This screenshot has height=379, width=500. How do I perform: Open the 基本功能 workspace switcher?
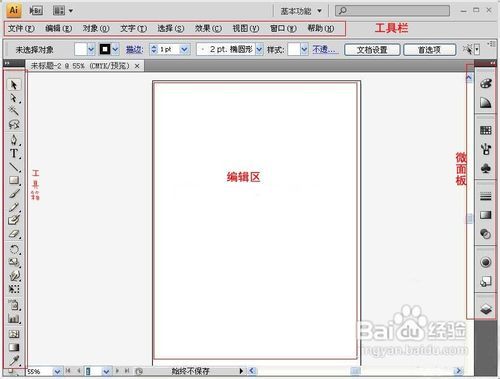[x=301, y=11]
